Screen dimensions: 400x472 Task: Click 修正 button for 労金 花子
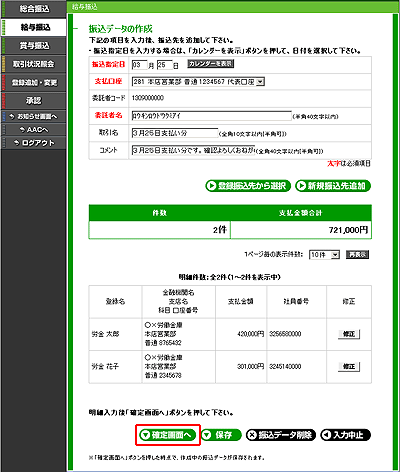click(x=349, y=367)
